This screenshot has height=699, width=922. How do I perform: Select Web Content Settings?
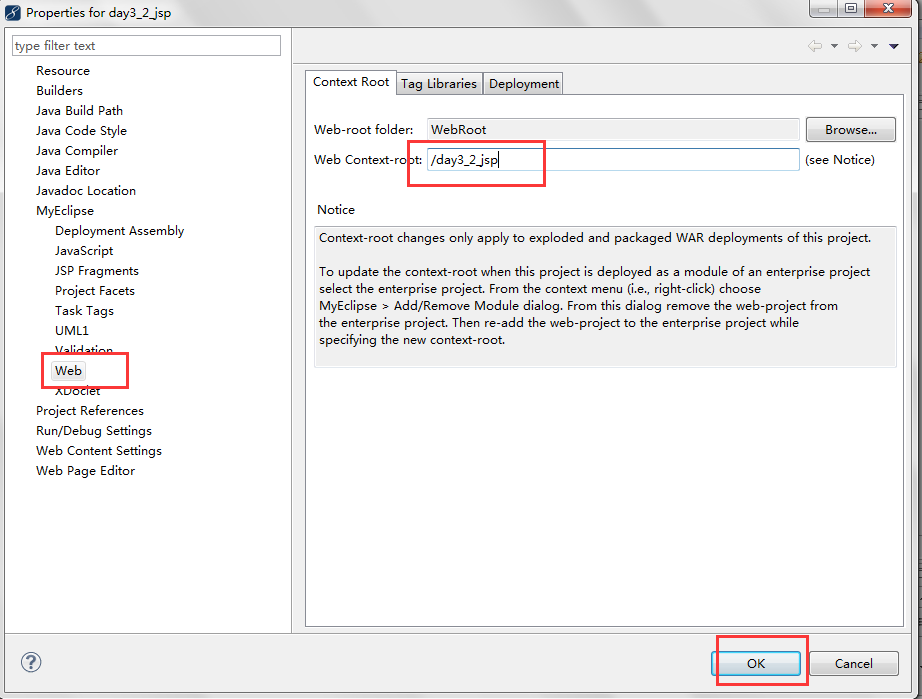[99, 450]
